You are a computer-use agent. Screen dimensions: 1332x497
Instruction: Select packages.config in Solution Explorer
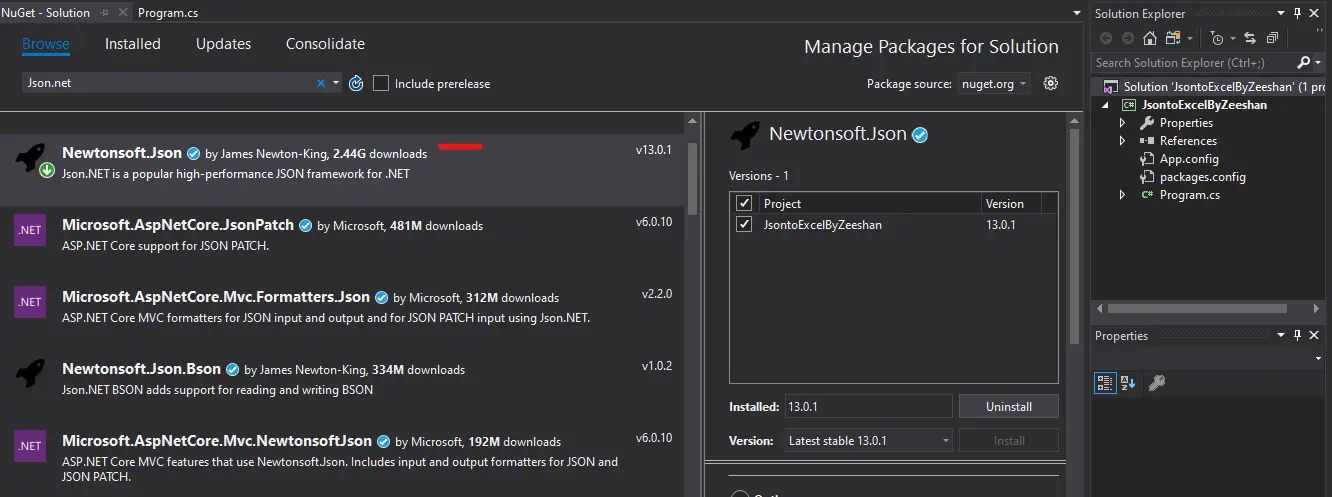[1202, 177]
